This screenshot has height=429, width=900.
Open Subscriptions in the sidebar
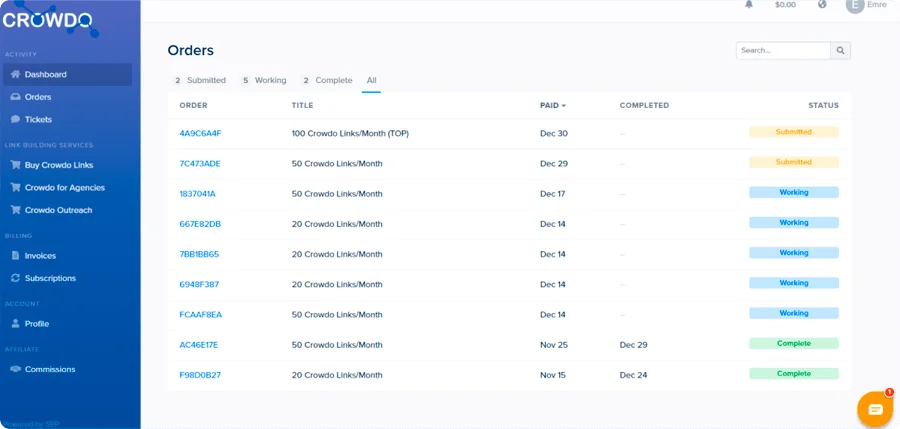tap(50, 278)
